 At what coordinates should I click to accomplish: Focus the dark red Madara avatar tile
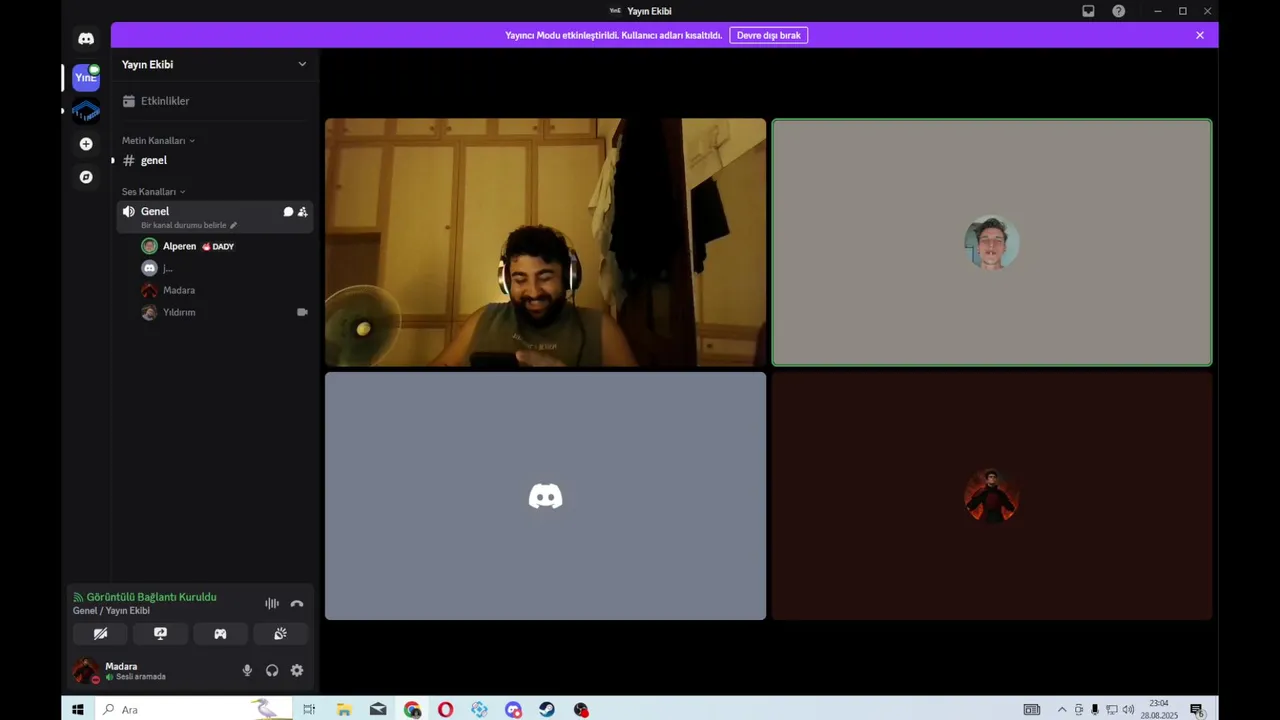991,496
